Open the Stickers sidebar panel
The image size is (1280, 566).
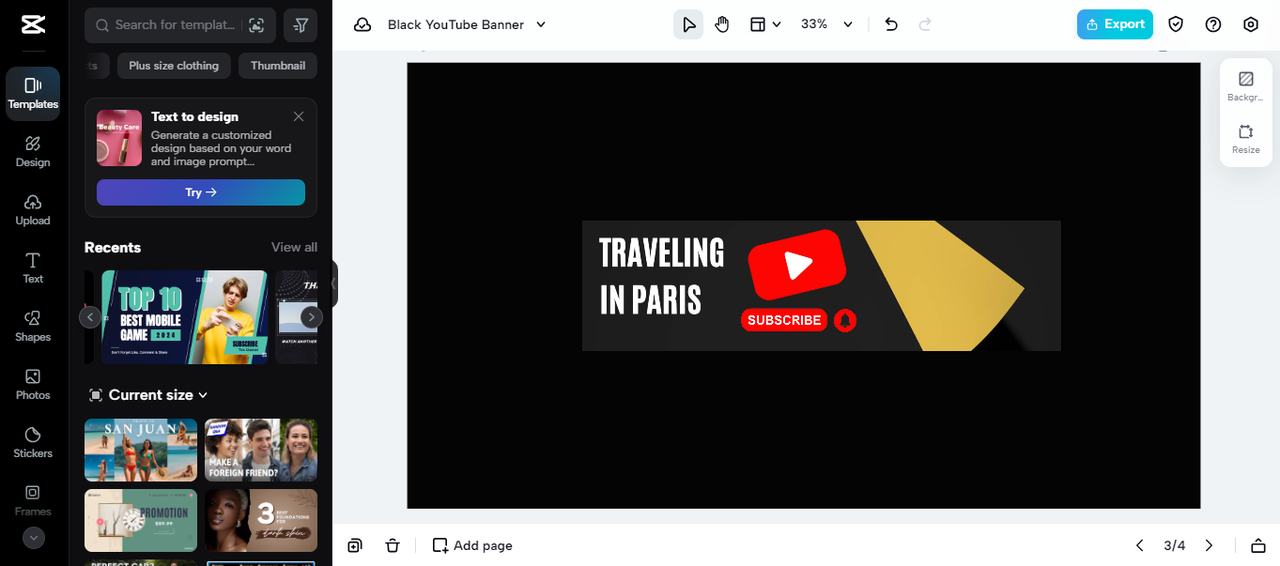tap(33, 443)
